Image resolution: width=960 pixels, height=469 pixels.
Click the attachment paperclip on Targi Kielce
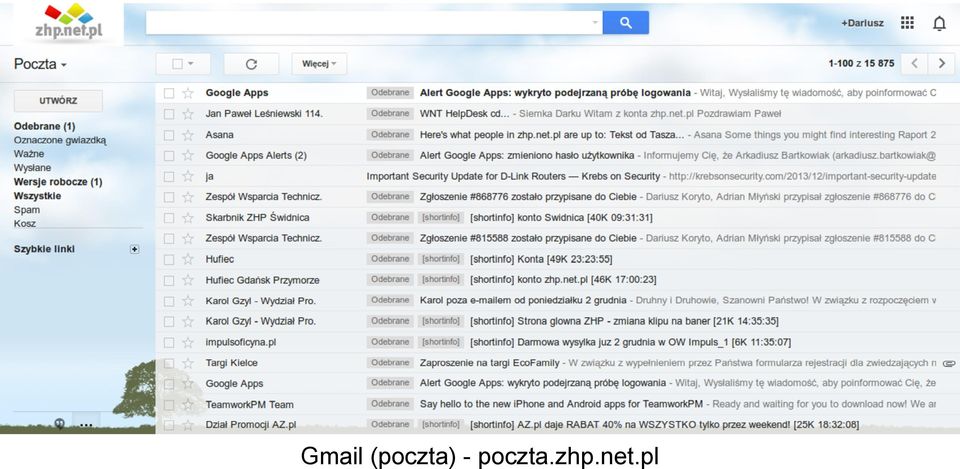(x=949, y=363)
